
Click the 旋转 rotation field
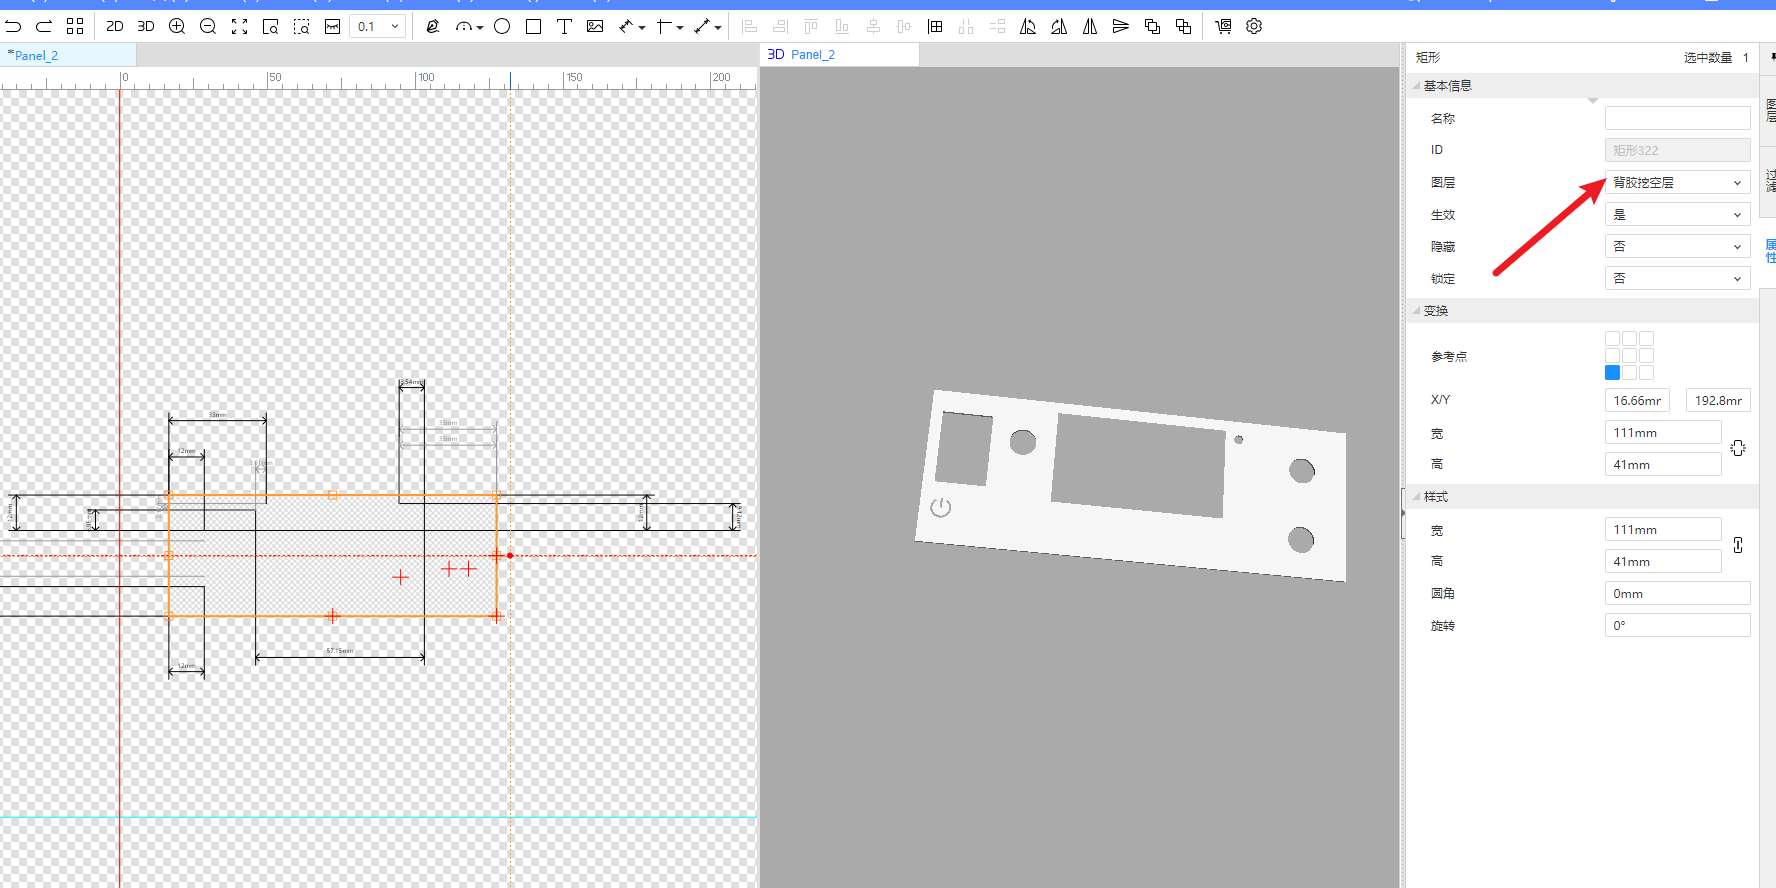1677,625
